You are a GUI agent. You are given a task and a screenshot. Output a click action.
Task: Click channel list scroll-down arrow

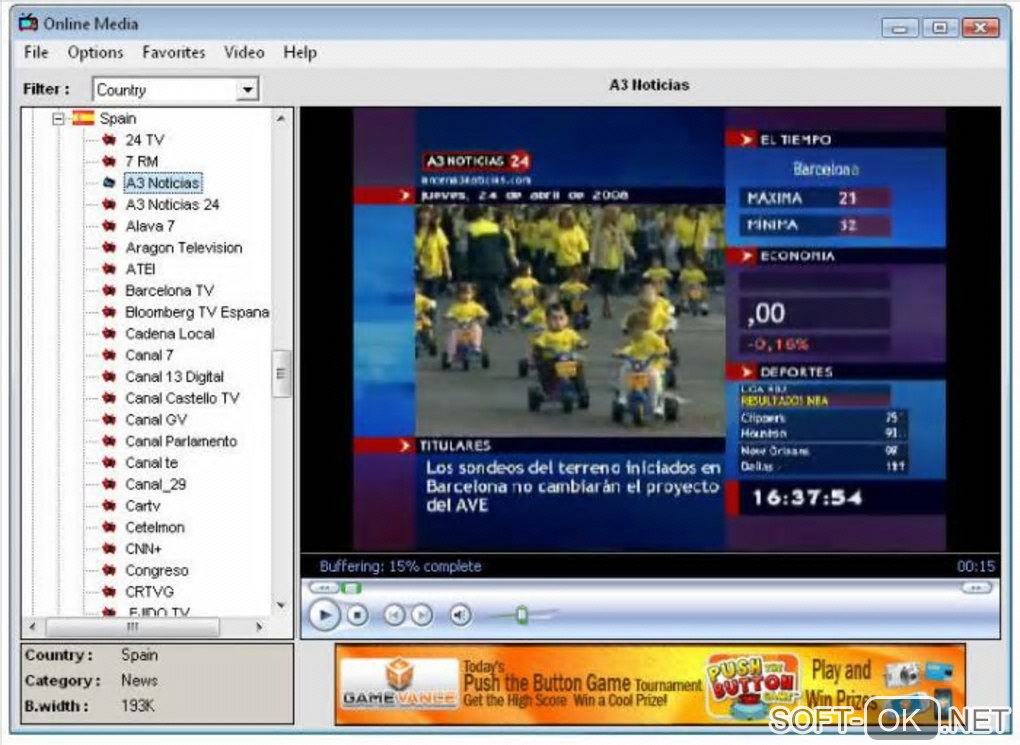[281, 605]
